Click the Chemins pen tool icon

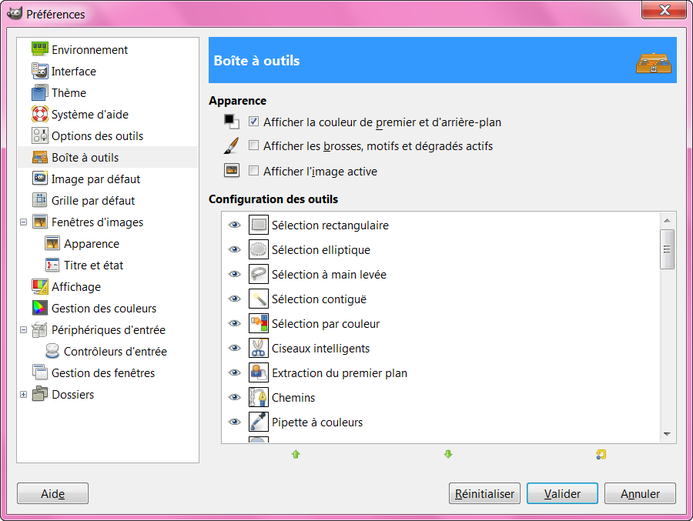coord(259,397)
